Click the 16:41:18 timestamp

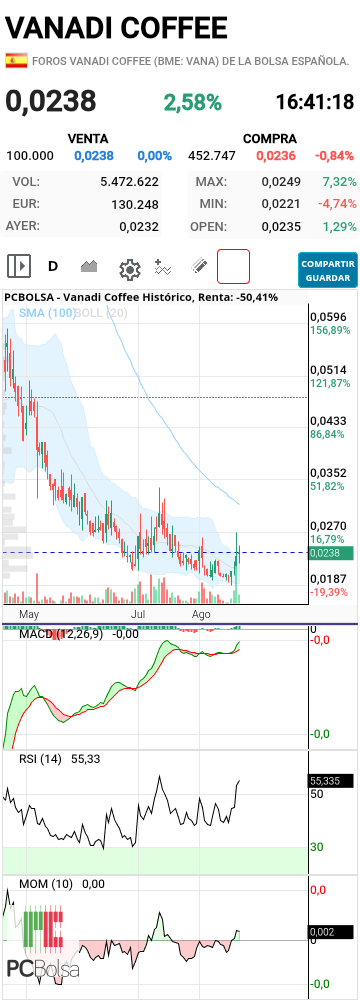(x=315, y=101)
